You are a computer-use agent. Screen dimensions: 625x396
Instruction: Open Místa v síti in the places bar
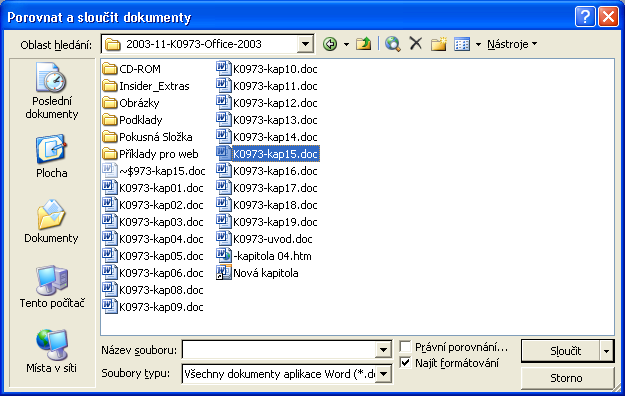[51, 351]
